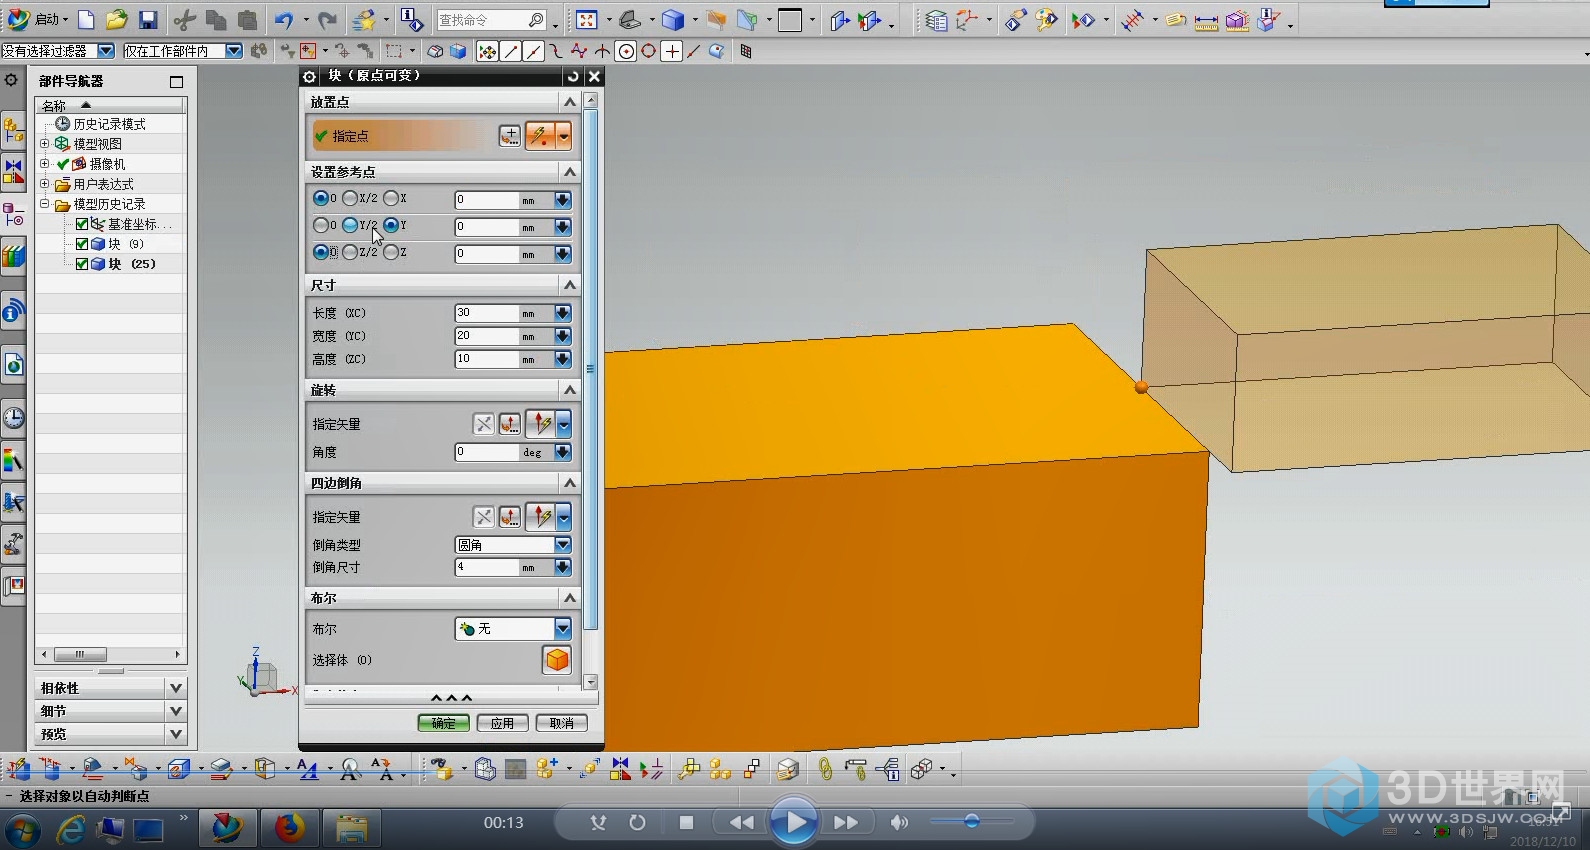Redo the action with the forward arrow
The width and height of the screenshot is (1590, 850).
click(x=327, y=20)
